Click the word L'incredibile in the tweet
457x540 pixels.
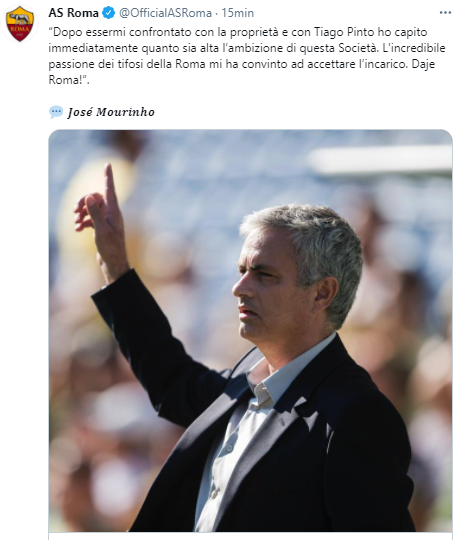414,48
